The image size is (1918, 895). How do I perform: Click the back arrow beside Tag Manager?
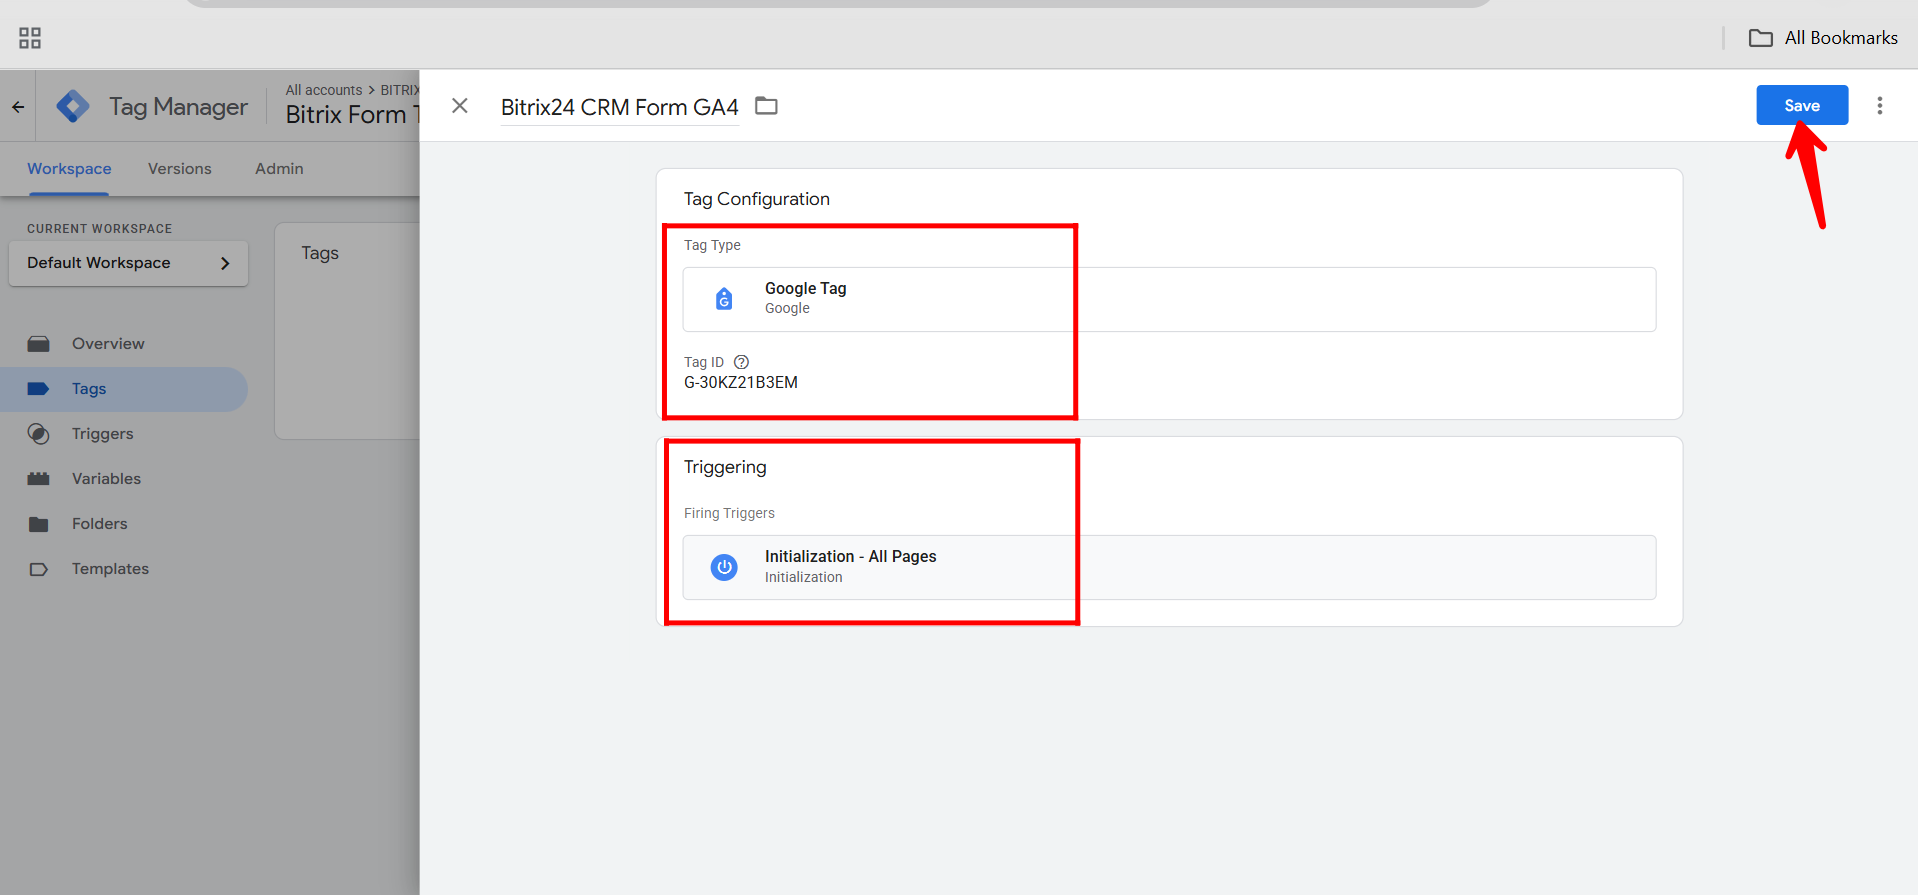tap(18, 106)
